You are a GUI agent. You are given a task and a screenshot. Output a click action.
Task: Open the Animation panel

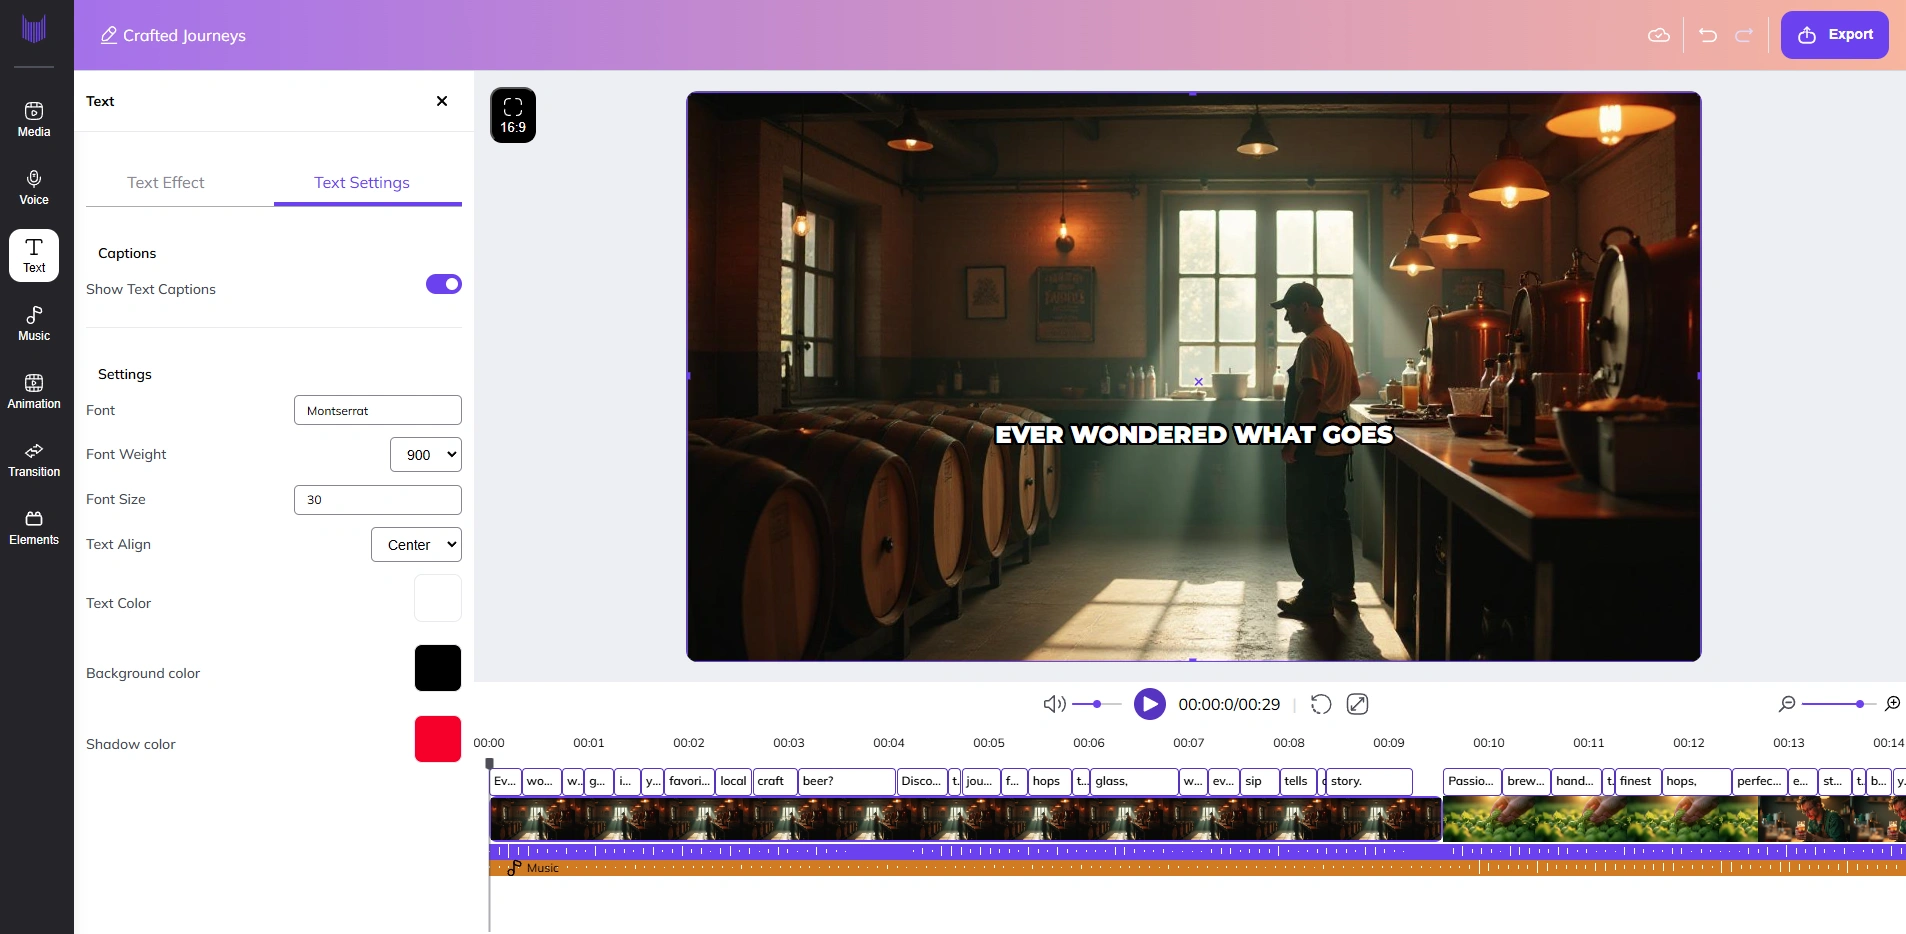coord(34,391)
